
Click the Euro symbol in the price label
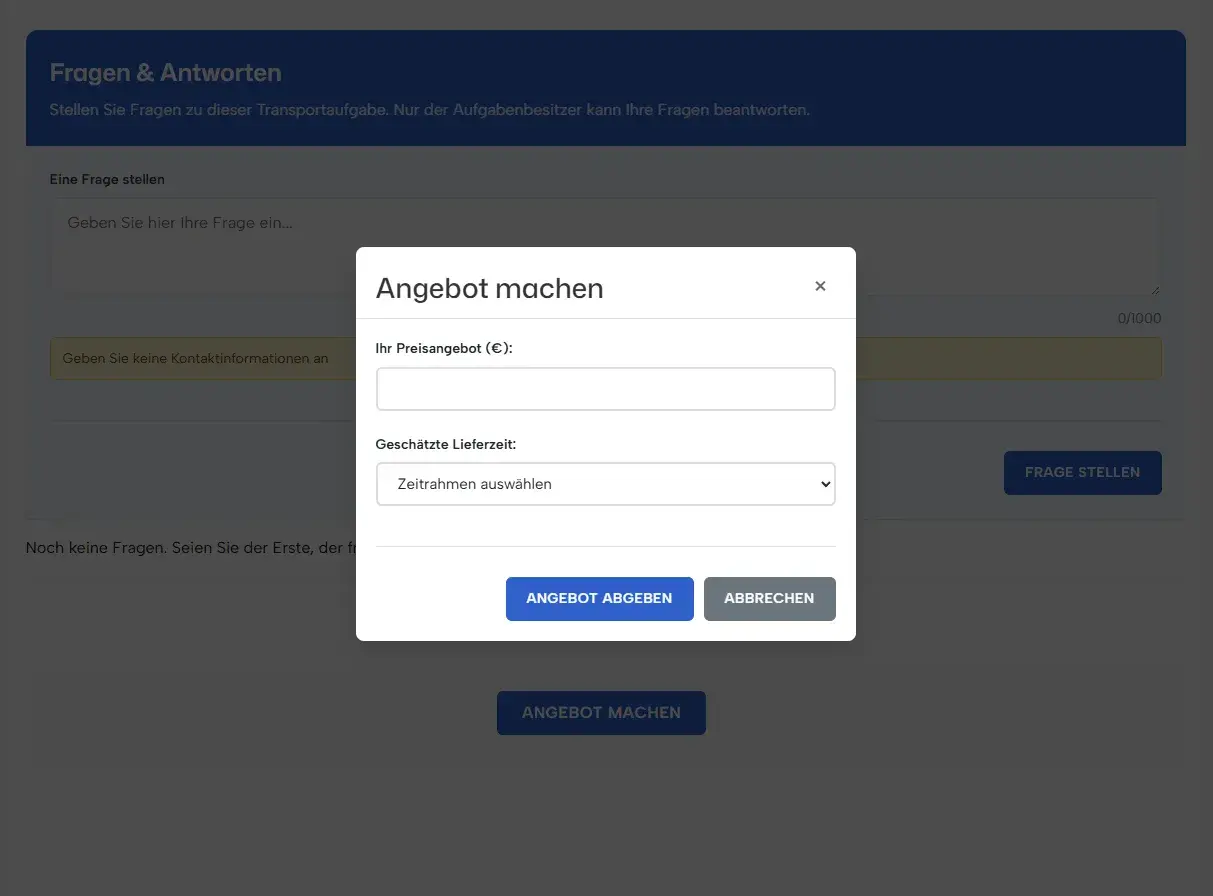(495, 348)
